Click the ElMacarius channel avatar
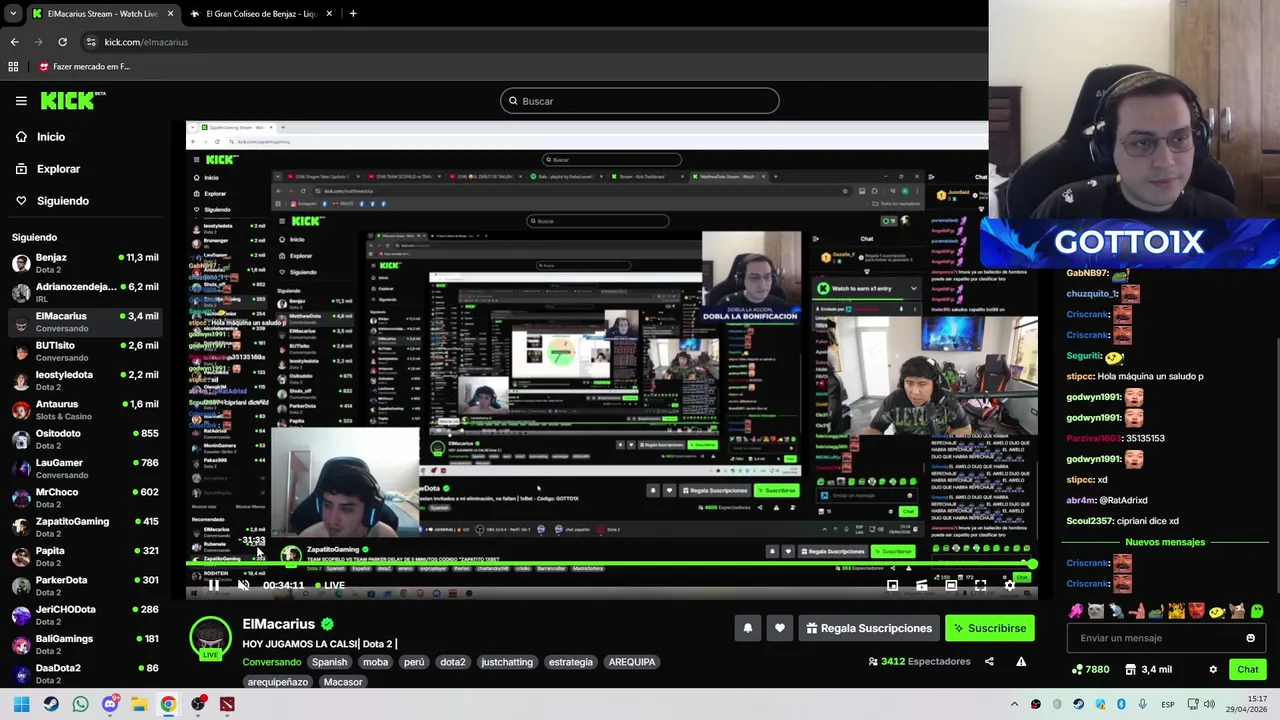This screenshot has height=720, width=1280. click(x=210, y=638)
